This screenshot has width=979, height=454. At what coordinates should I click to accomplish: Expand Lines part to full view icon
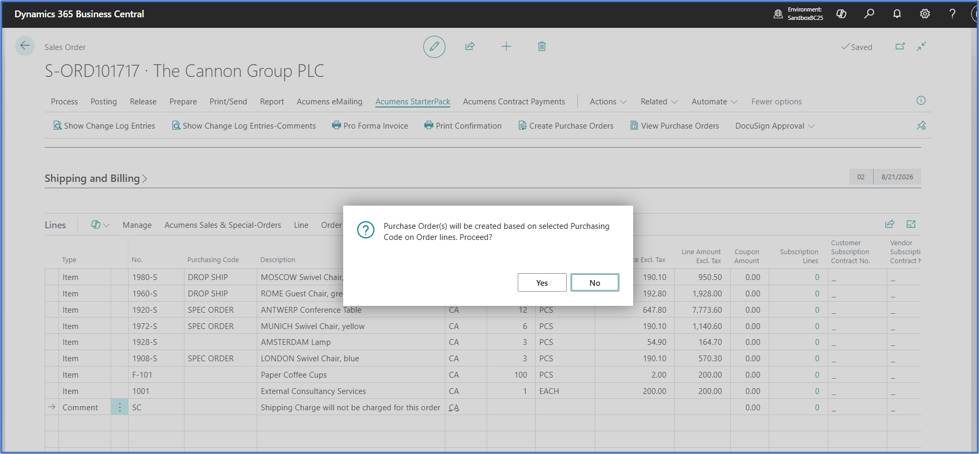click(x=911, y=224)
